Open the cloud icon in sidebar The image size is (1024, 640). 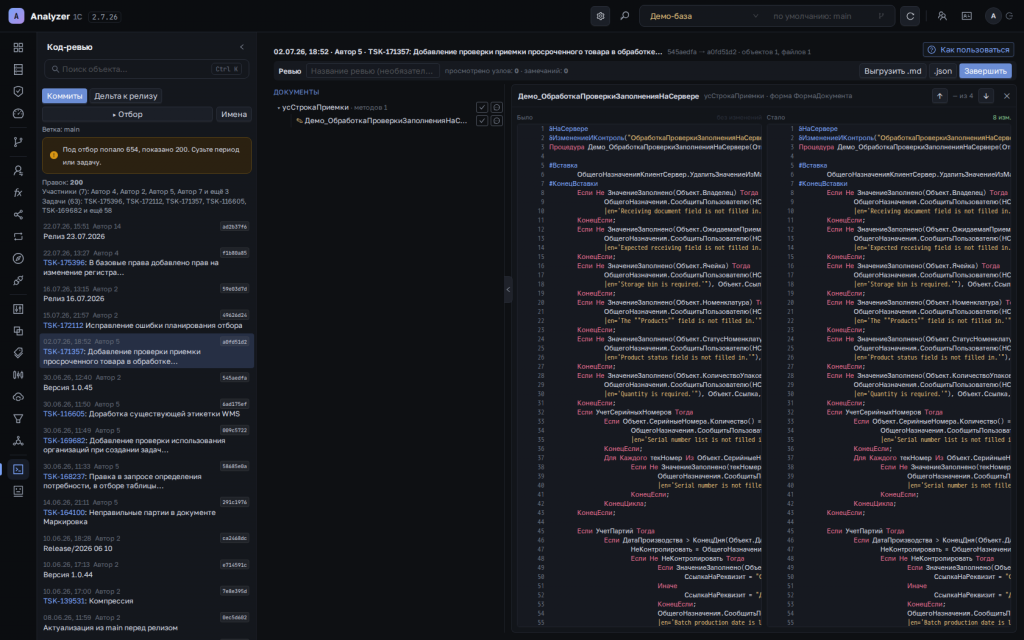pyautogui.click(x=18, y=397)
